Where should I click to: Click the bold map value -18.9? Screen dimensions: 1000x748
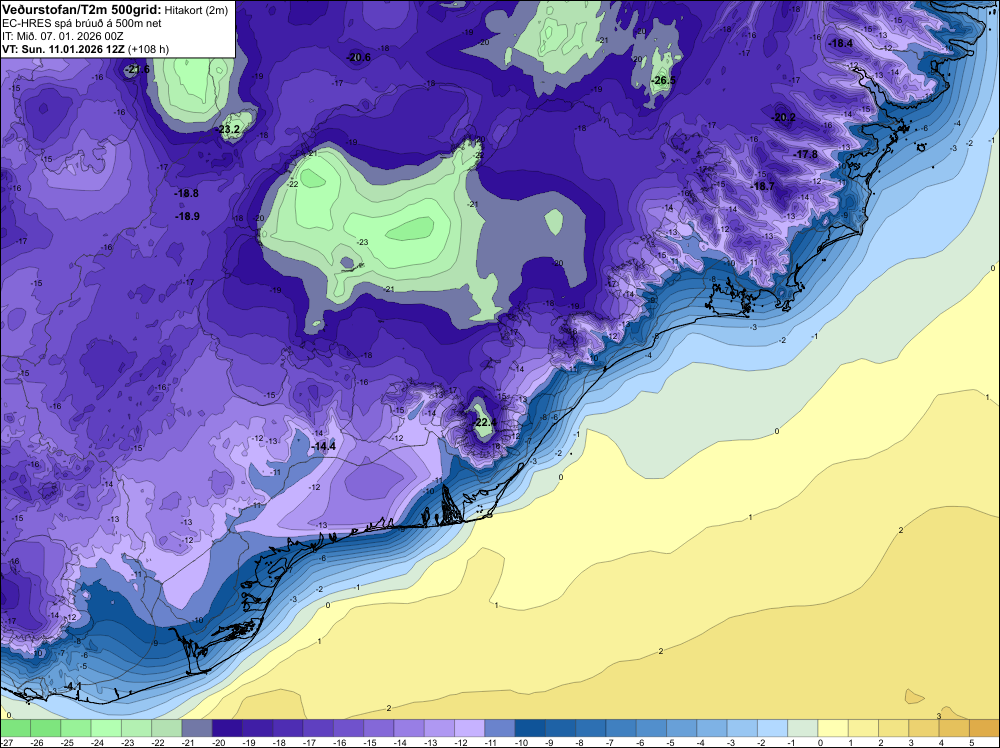[188, 216]
